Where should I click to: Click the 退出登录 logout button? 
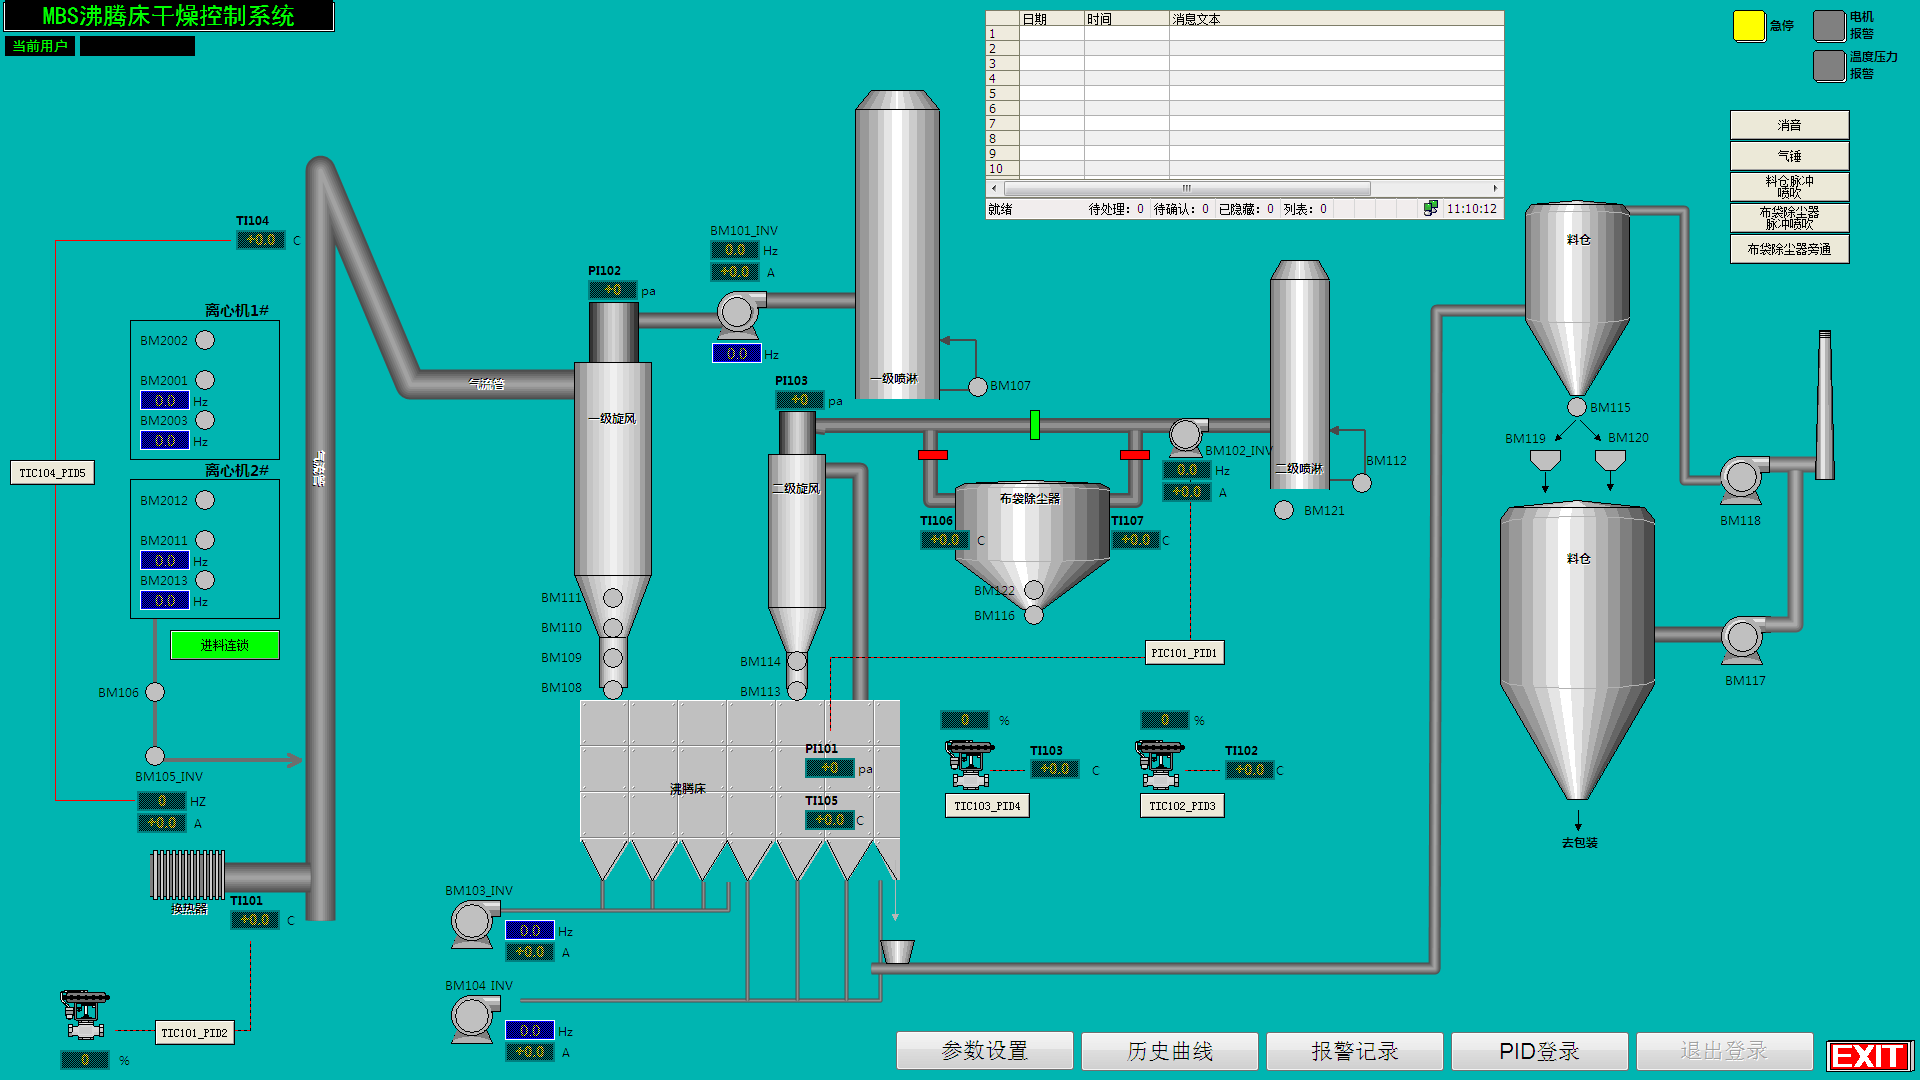click(x=1725, y=1051)
